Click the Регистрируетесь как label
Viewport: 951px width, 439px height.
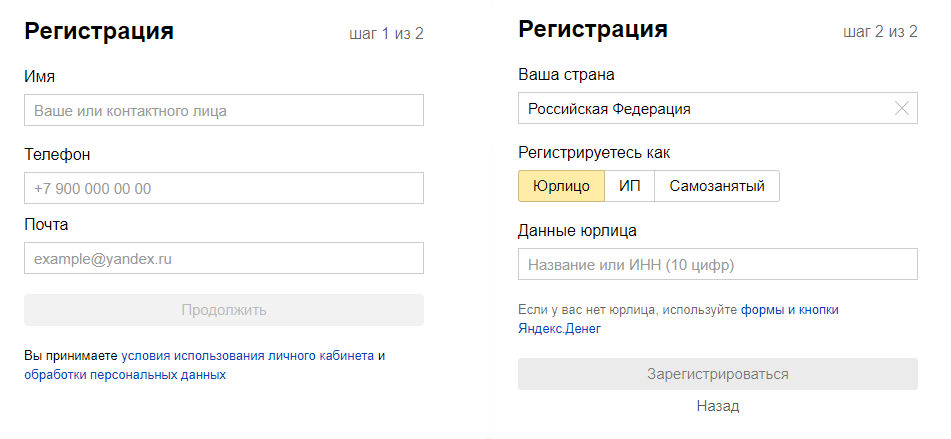(594, 152)
